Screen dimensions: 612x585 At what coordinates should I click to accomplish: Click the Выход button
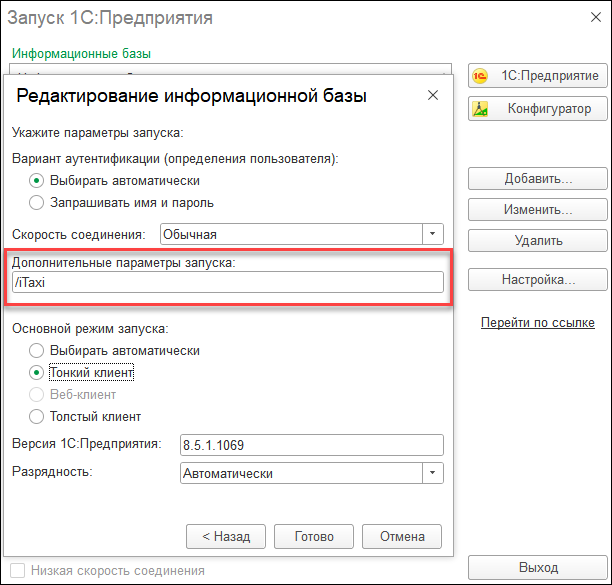(x=538, y=567)
